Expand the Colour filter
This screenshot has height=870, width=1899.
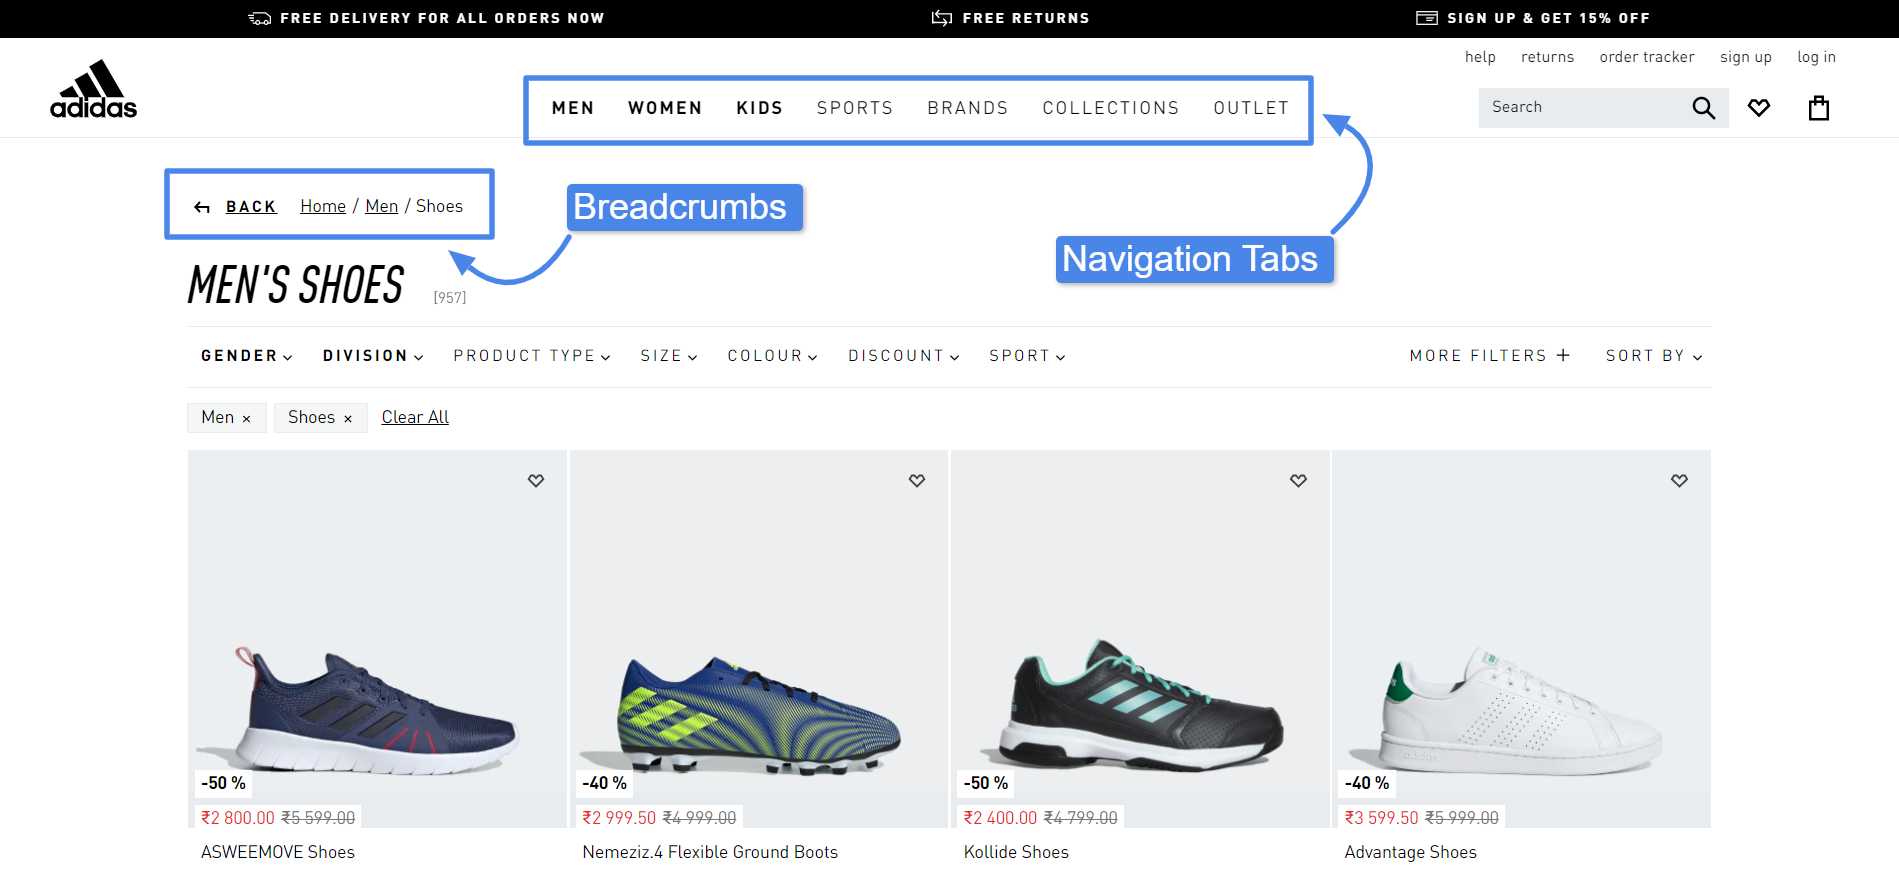773,356
